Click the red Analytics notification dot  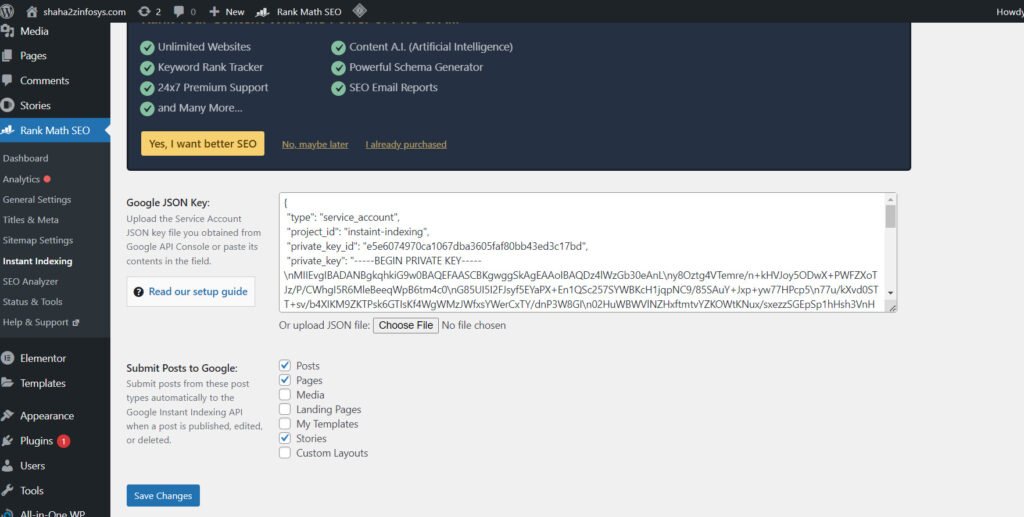[47, 179]
